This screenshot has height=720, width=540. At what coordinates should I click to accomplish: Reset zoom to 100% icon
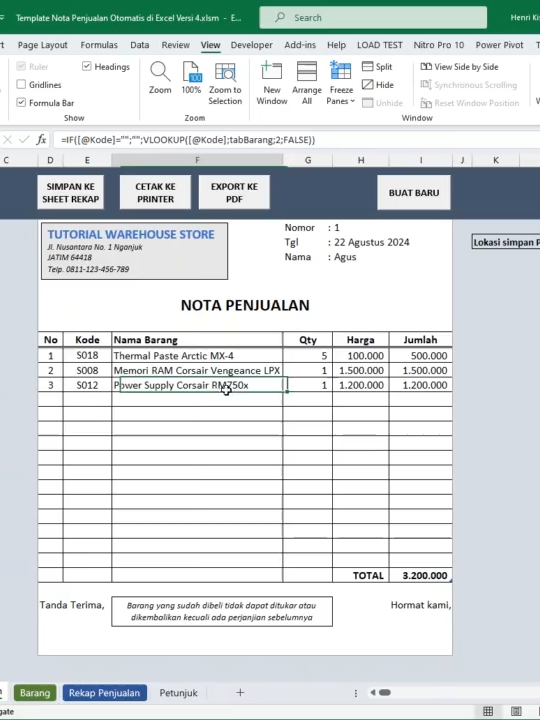191,72
